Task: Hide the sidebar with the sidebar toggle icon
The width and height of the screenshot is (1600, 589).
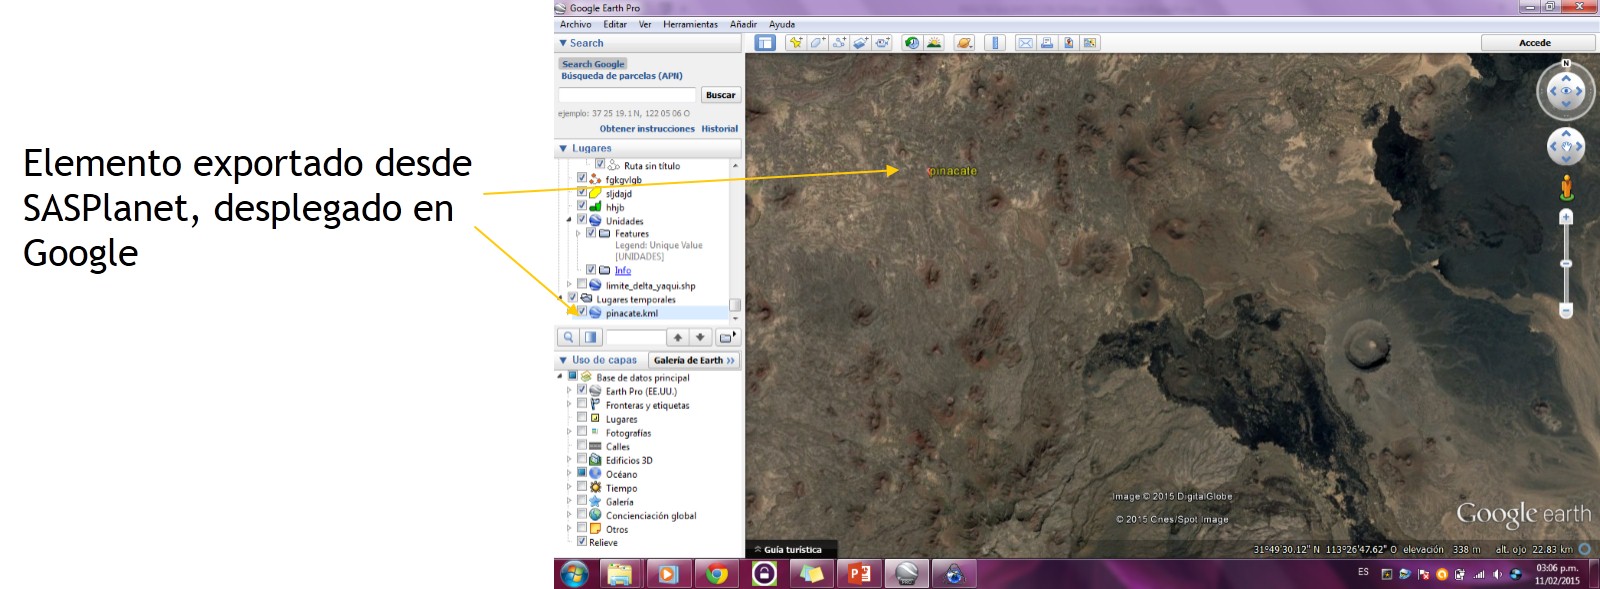Action: click(x=765, y=43)
